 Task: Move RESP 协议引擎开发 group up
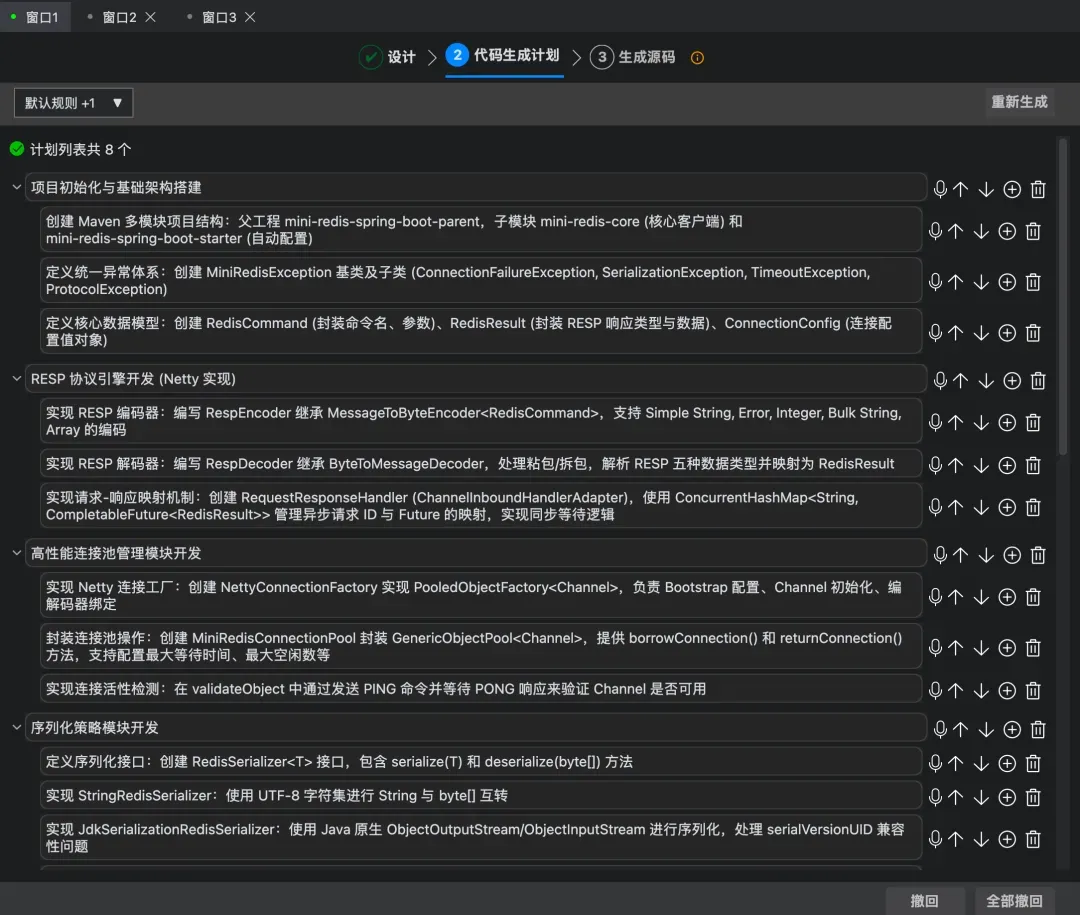pyautogui.click(x=961, y=380)
